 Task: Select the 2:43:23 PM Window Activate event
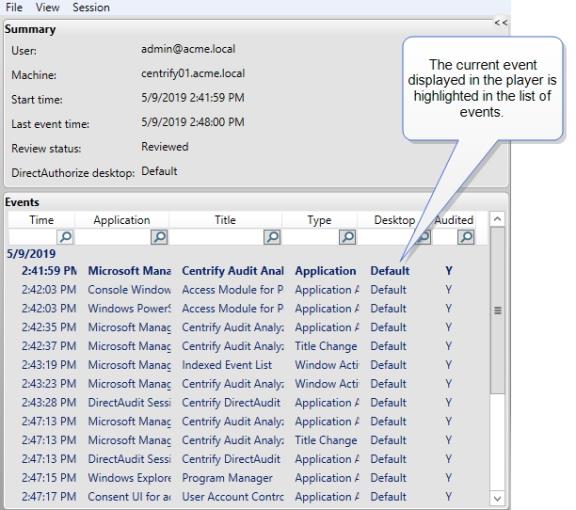point(248,384)
